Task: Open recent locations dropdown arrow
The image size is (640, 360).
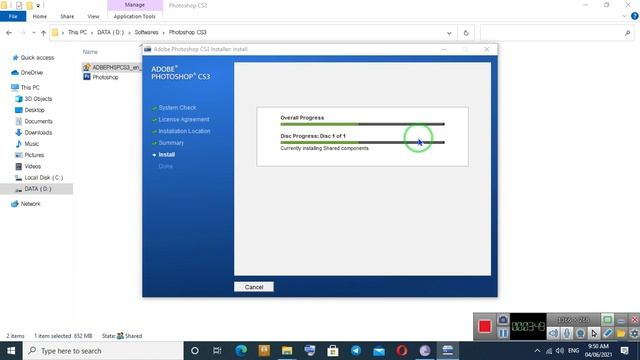Action: [33, 33]
